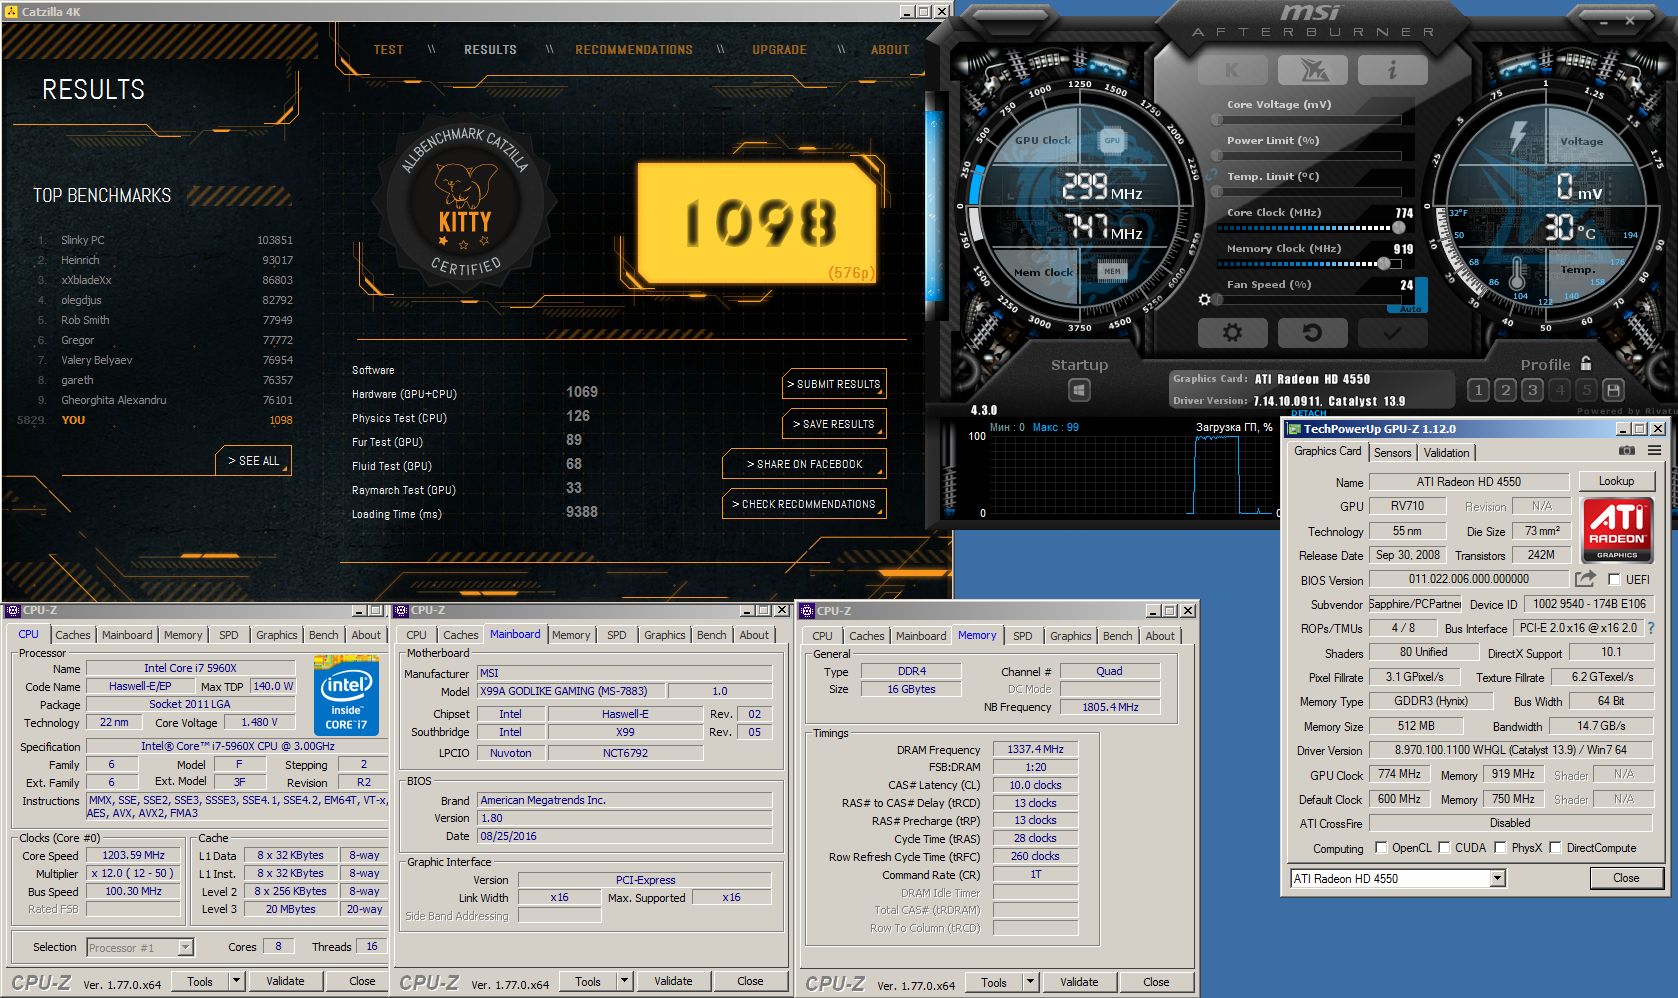The width and height of the screenshot is (1678, 998).
Task: Open the Tools dropdown arrow in the Mainboard window
Action: (625, 981)
